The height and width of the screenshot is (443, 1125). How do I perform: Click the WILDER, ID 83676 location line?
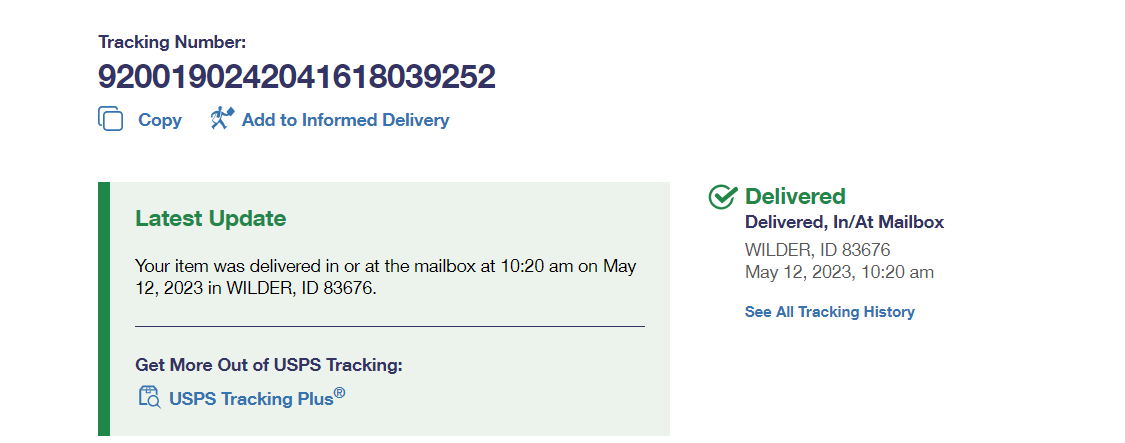click(817, 250)
